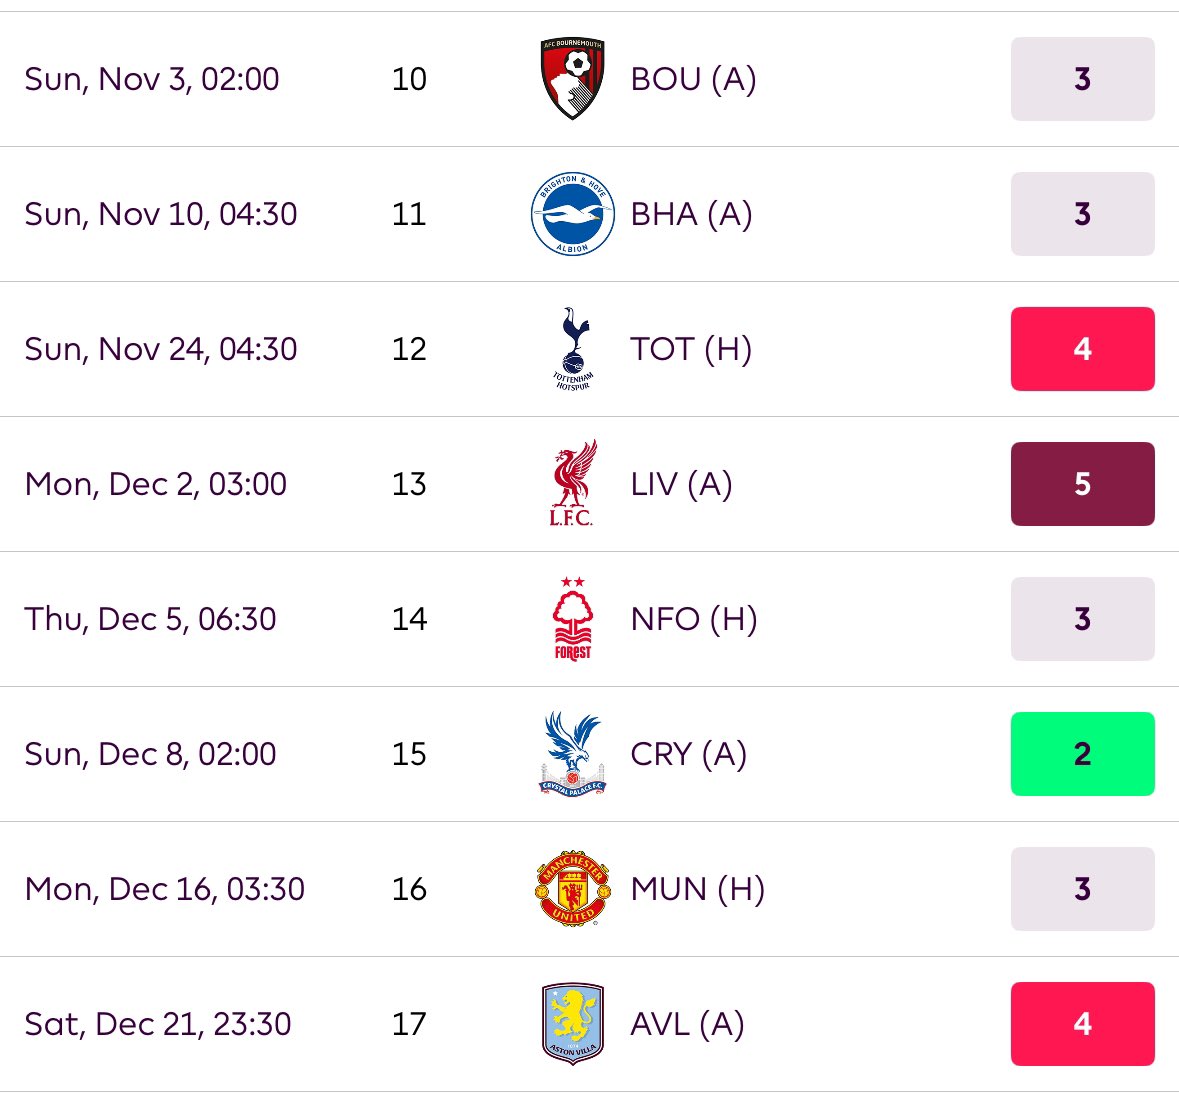Image resolution: width=1179 pixels, height=1105 pixels.
Task: Click the Aston Villa lion crest
Action: [x=573, y=1024]
